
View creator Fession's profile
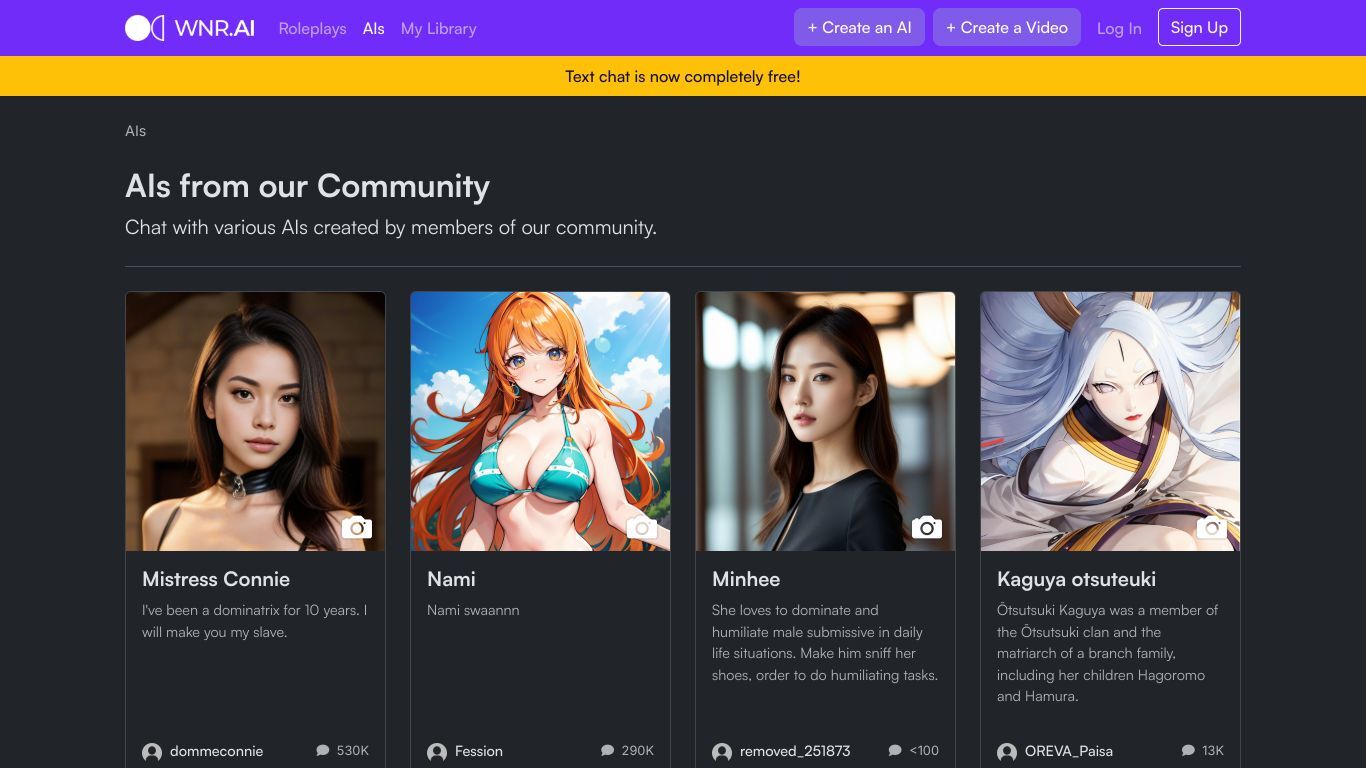479,751
